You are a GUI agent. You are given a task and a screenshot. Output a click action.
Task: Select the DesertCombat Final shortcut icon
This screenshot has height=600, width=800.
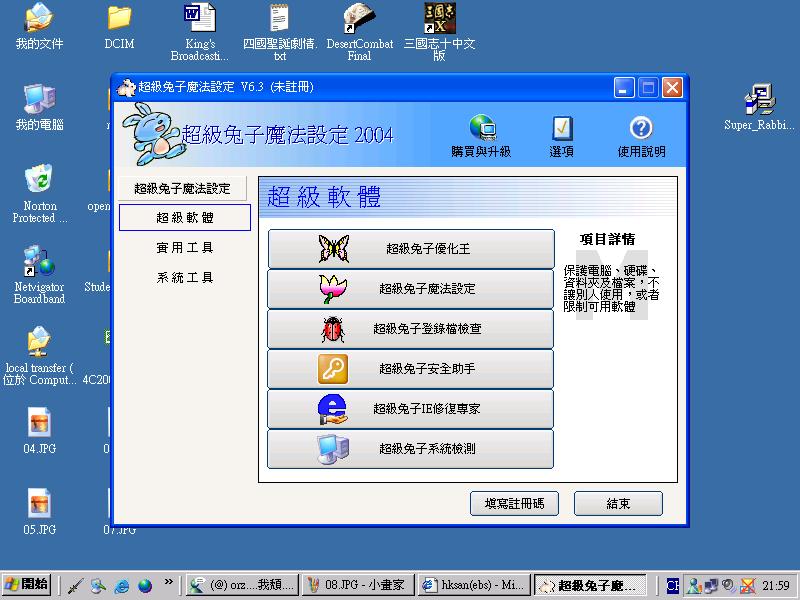[360, 32]
